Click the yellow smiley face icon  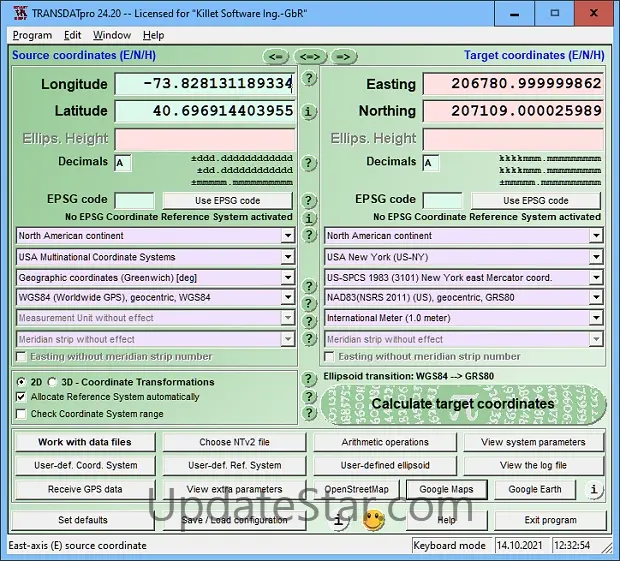click(x=374, y=520)
